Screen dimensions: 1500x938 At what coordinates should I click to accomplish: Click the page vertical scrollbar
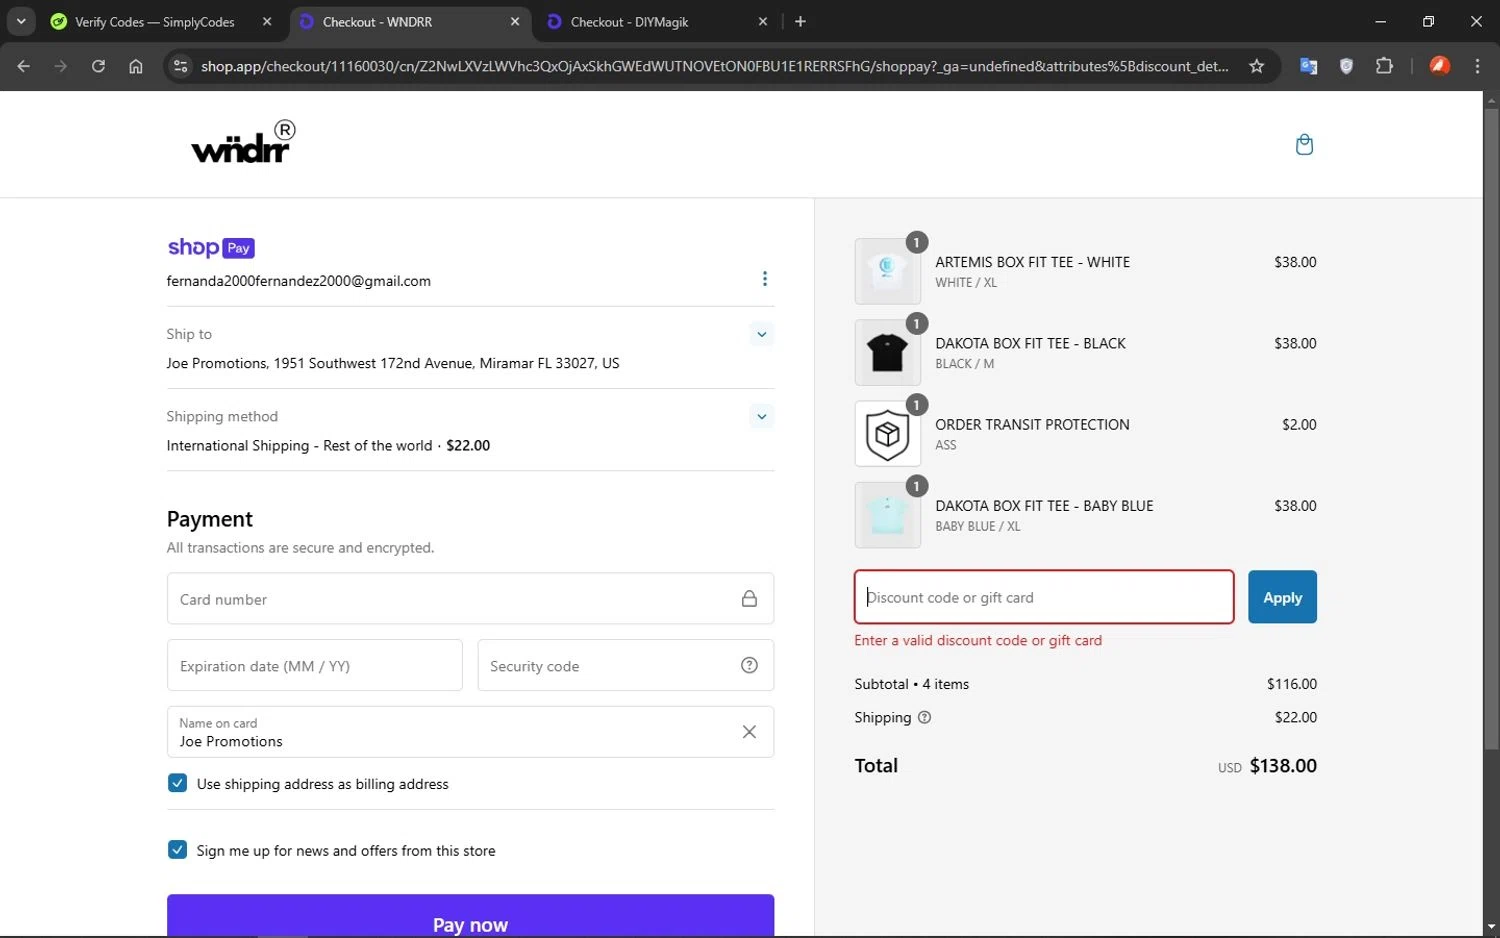tap(1491, 428)
